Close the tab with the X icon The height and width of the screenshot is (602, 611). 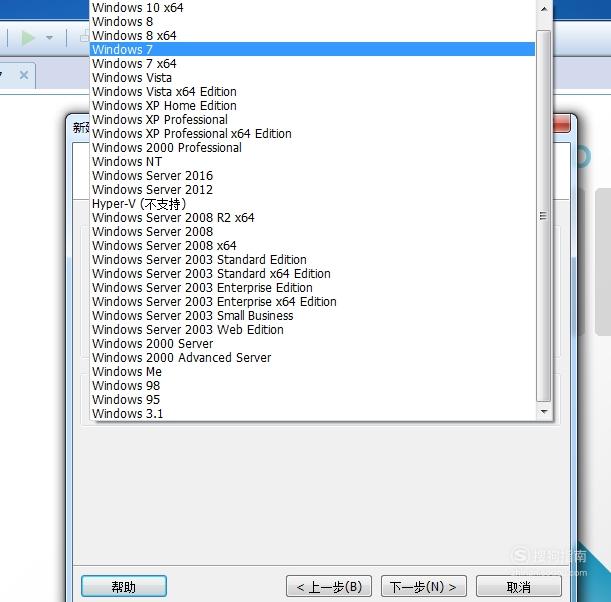[x=24, y=75]
